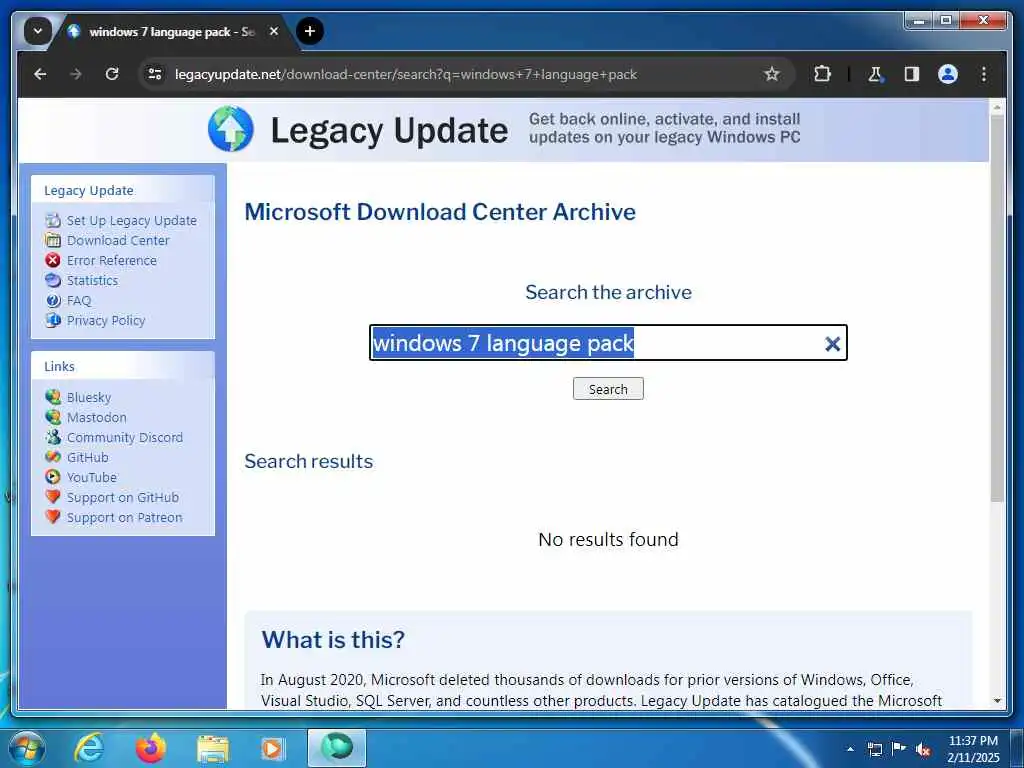
Task: Select the windows 7 language pack tab
Action: [x=171, y=32]
